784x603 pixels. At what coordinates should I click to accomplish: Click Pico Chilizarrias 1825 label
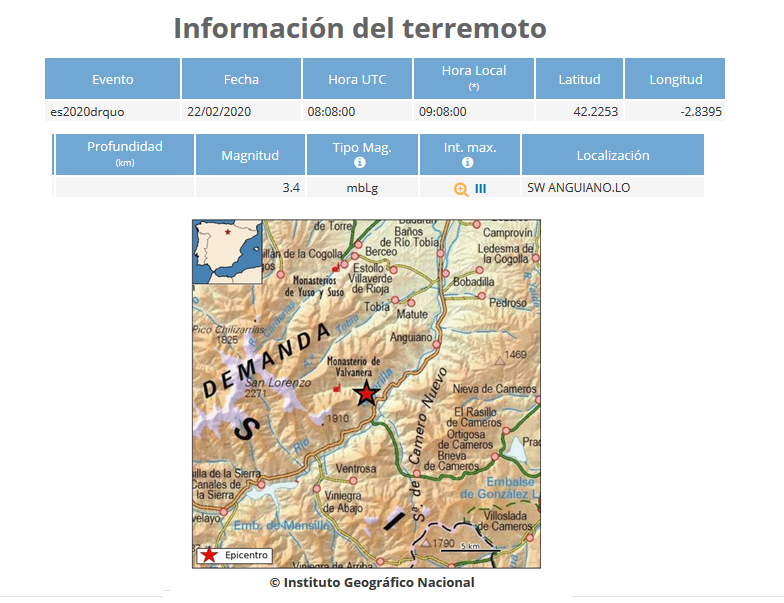click(x=228, y=334)
